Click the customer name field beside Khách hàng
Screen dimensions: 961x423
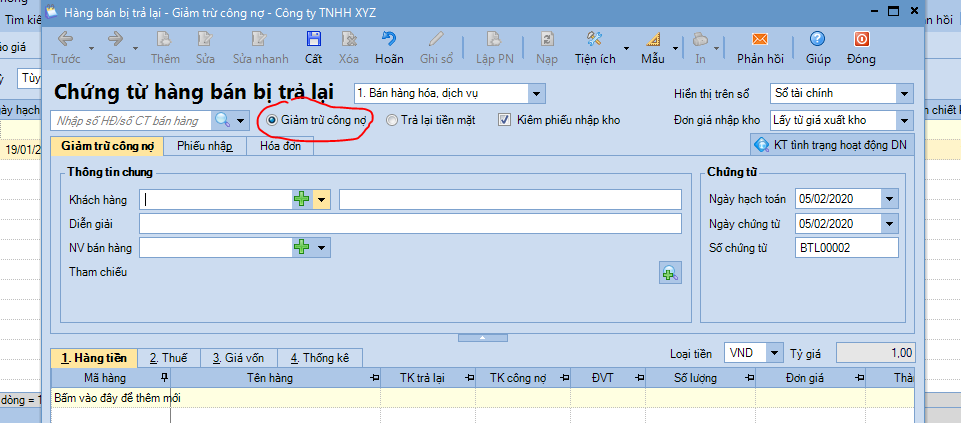pyautogui.click(x=510, y=199)
